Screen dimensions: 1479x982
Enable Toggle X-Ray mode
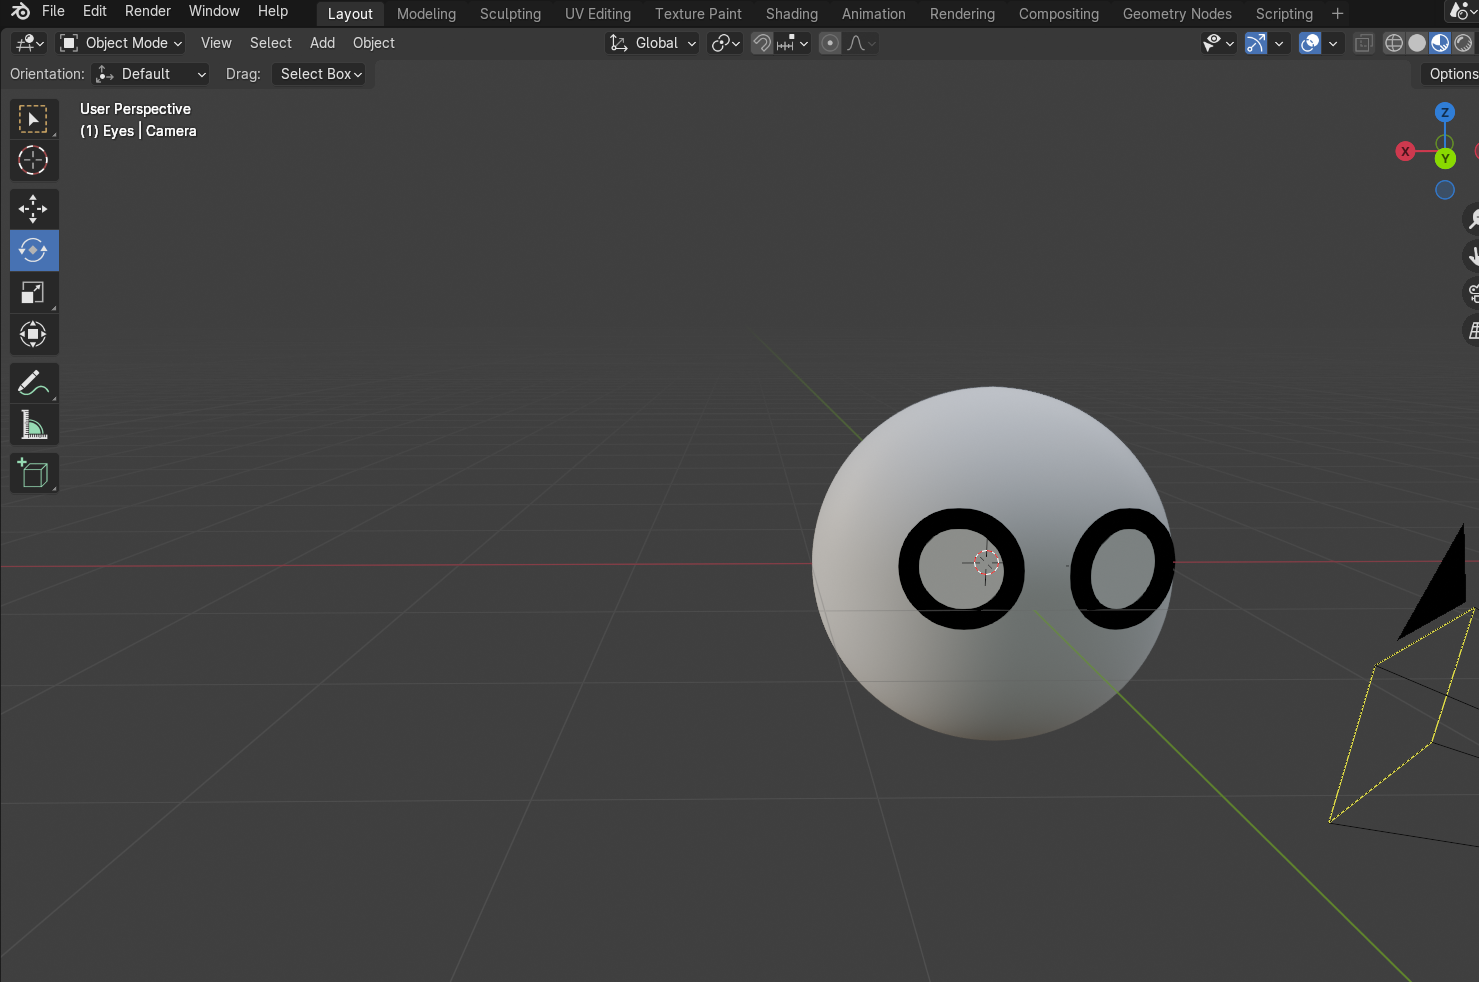(1363, 43)
